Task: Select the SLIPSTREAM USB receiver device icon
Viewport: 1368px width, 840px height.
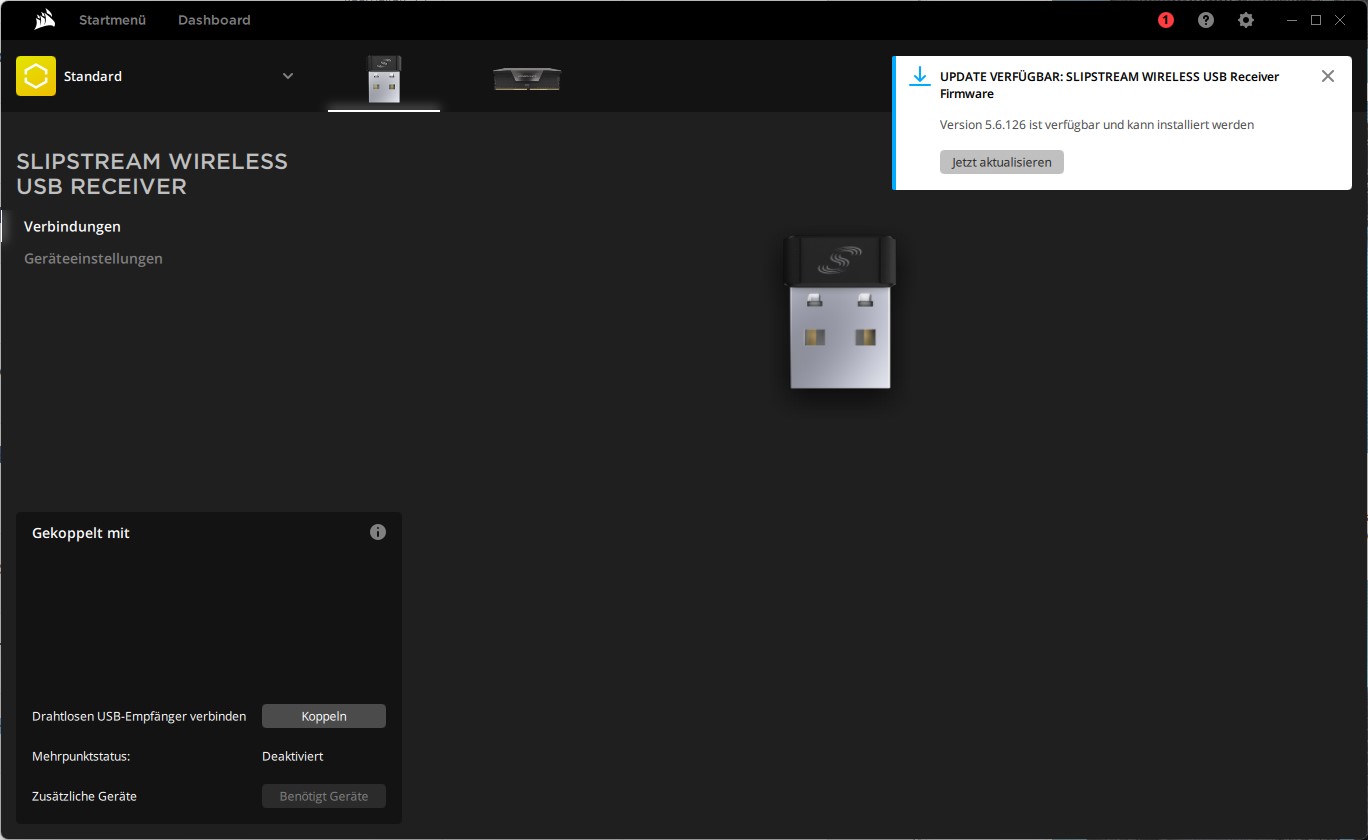Action: [x=384, y=77]
